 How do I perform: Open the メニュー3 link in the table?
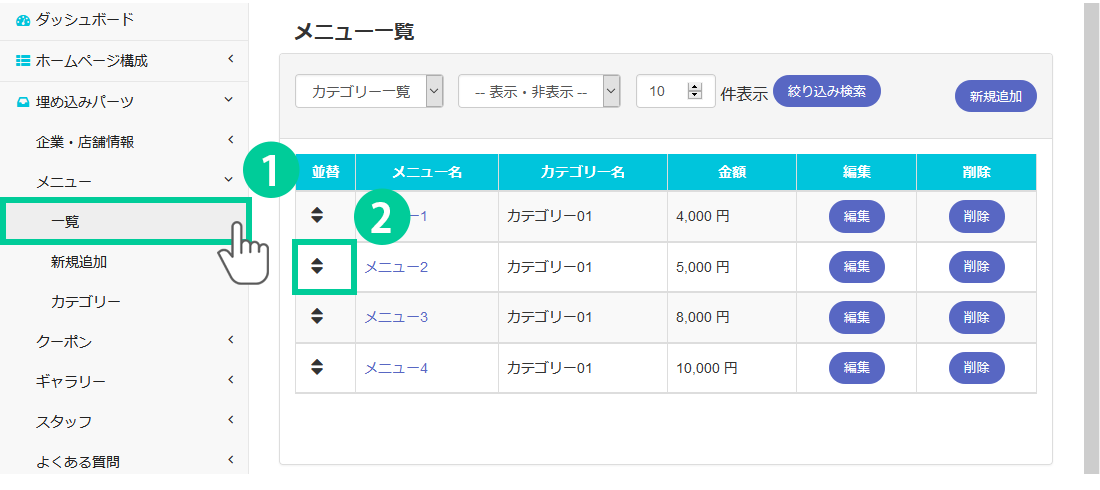(396, 317)
